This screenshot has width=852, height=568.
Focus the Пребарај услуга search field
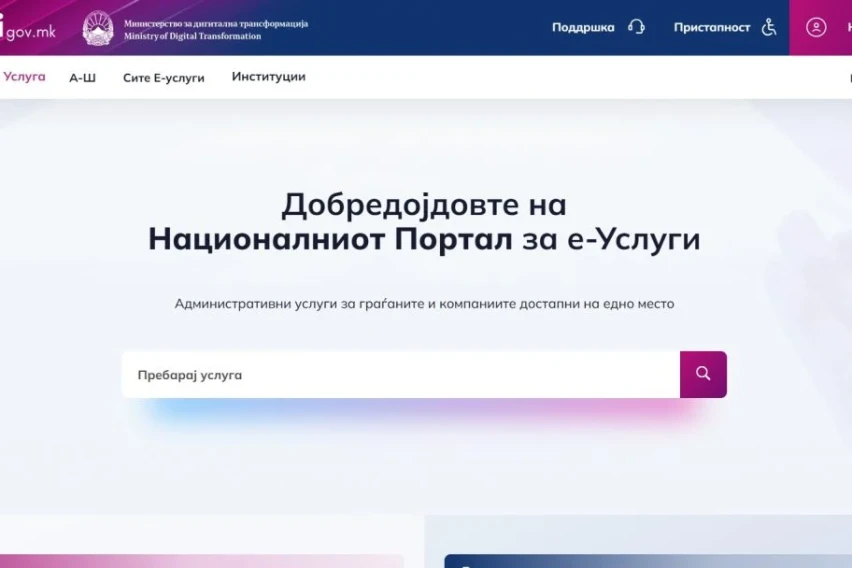pyautogui.click(x=400, y=375)
